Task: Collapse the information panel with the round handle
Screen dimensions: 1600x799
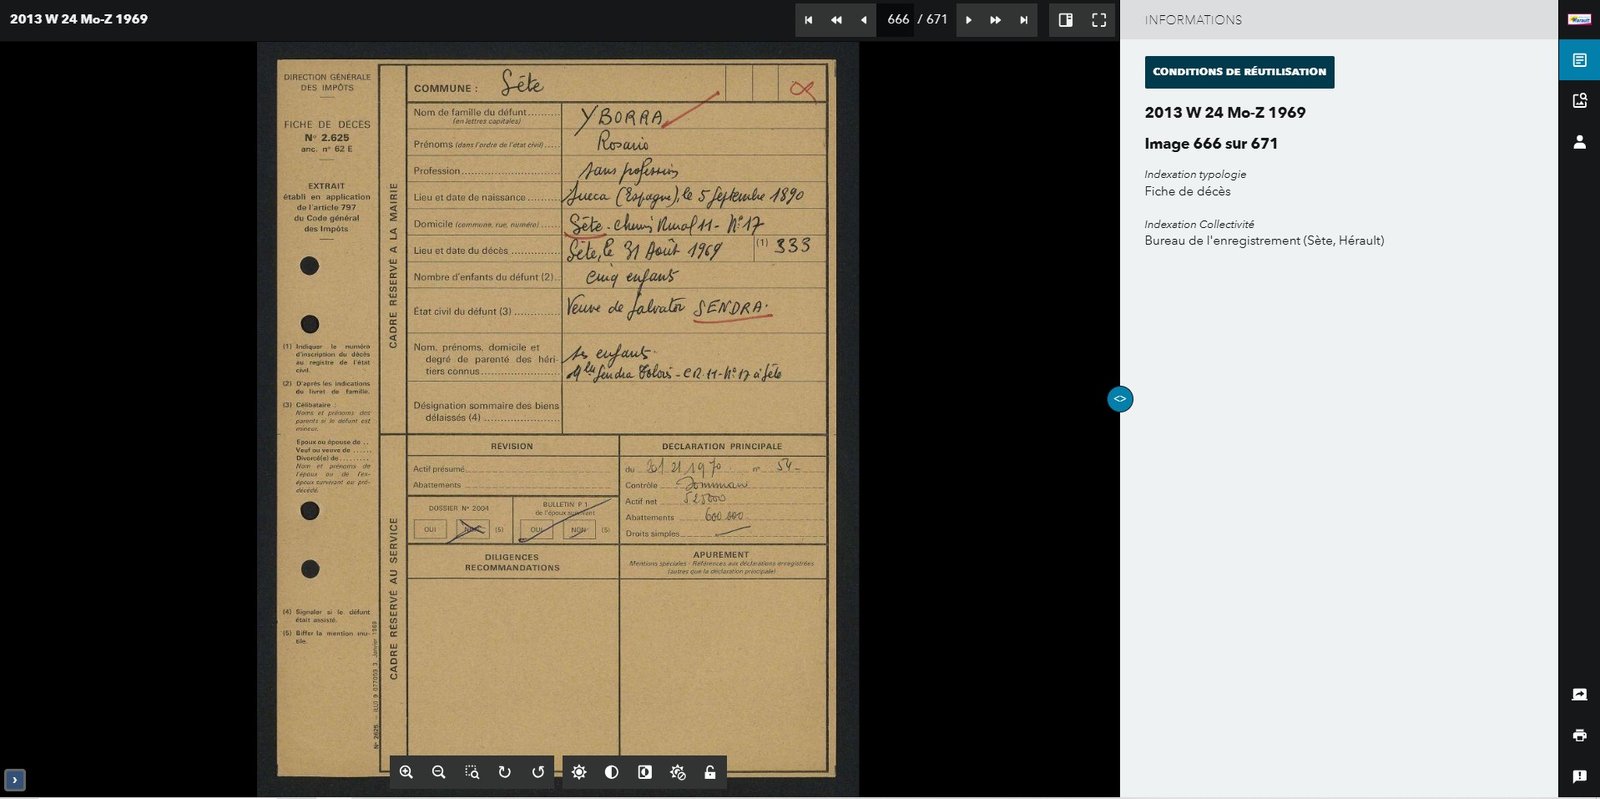Action: click(1120, 399)
